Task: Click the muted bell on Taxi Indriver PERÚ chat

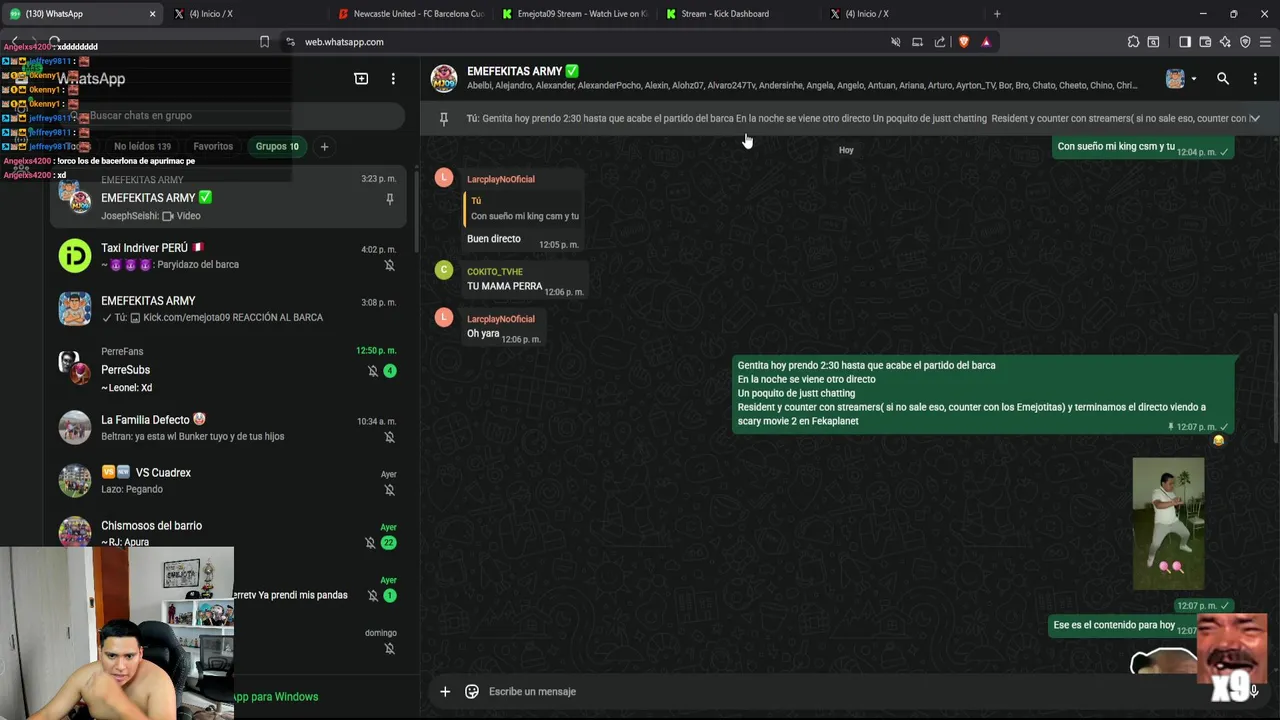Action: click(389, 265)
